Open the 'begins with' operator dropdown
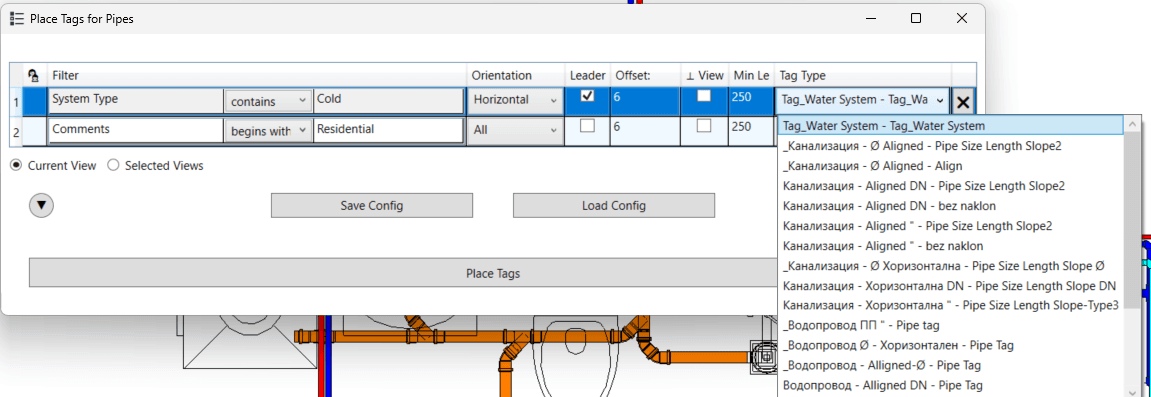The width and height of the screenshot is (1151, 397). click(268, 130)
